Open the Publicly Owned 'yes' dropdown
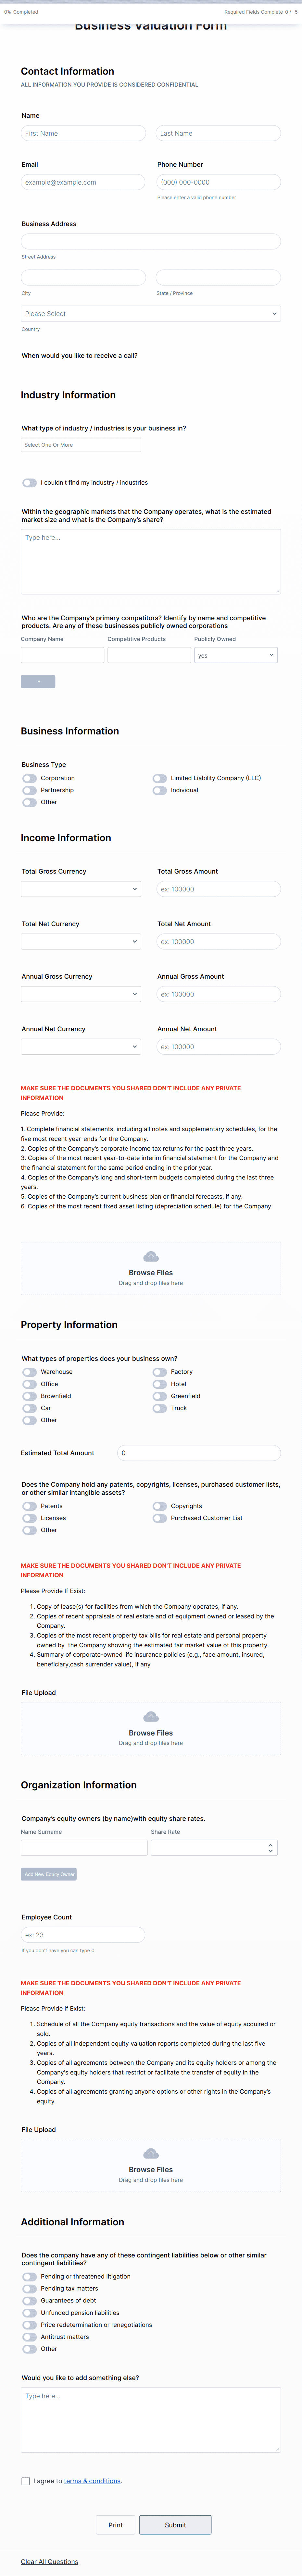302x2576 pixels. point(236,655)
